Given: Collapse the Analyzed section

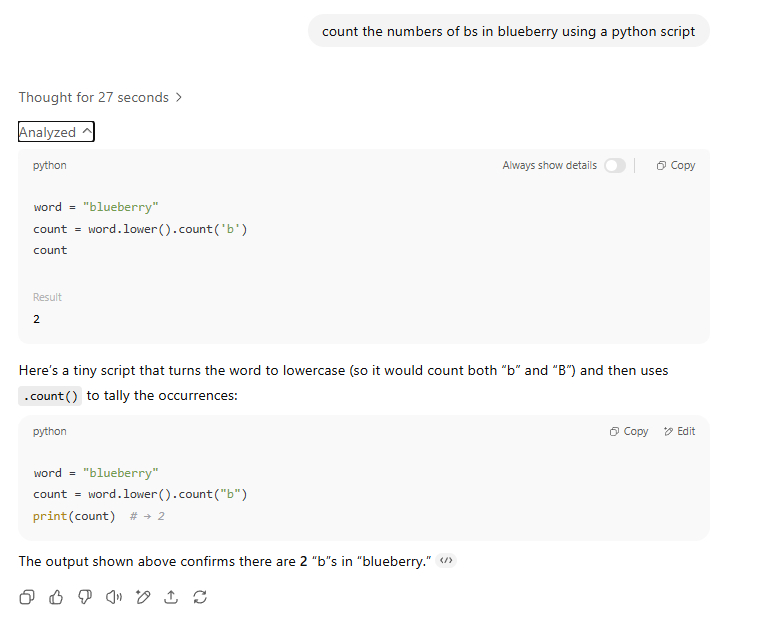Looking at the screenshot, I should point(56,132).
